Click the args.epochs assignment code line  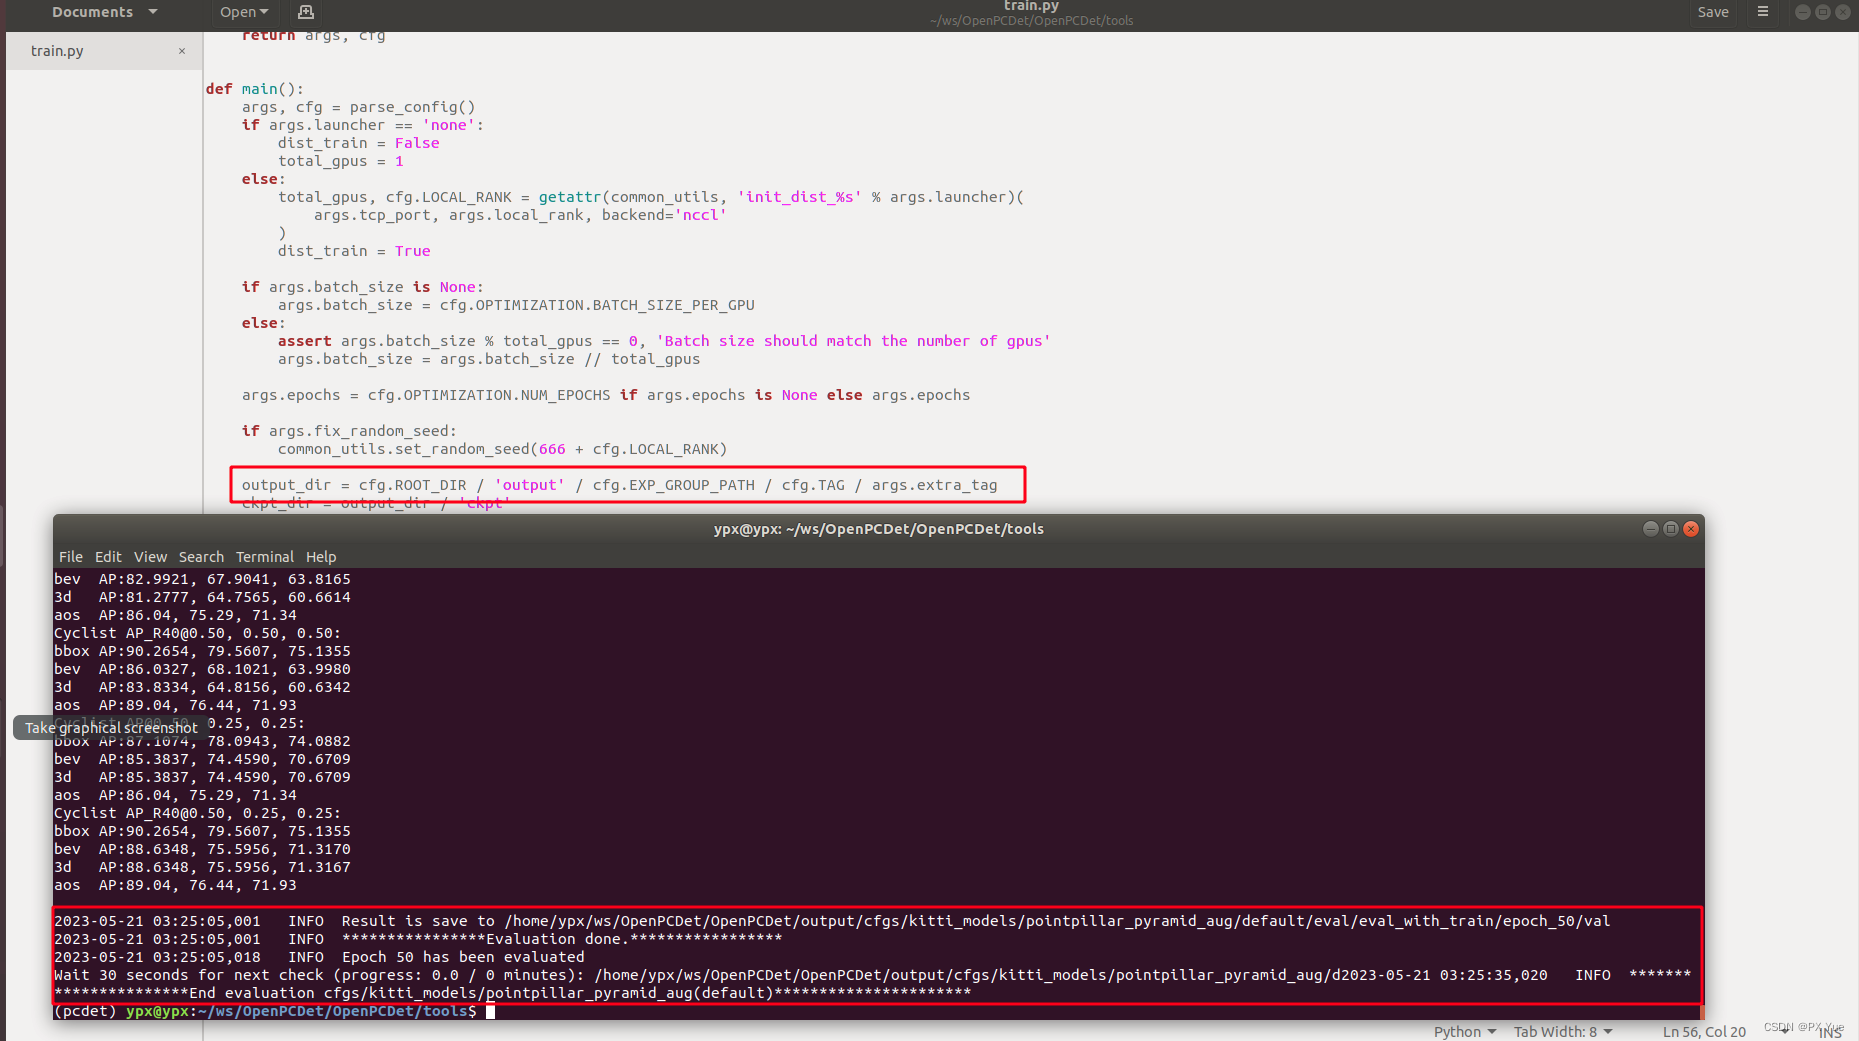(x=605, y=395)
